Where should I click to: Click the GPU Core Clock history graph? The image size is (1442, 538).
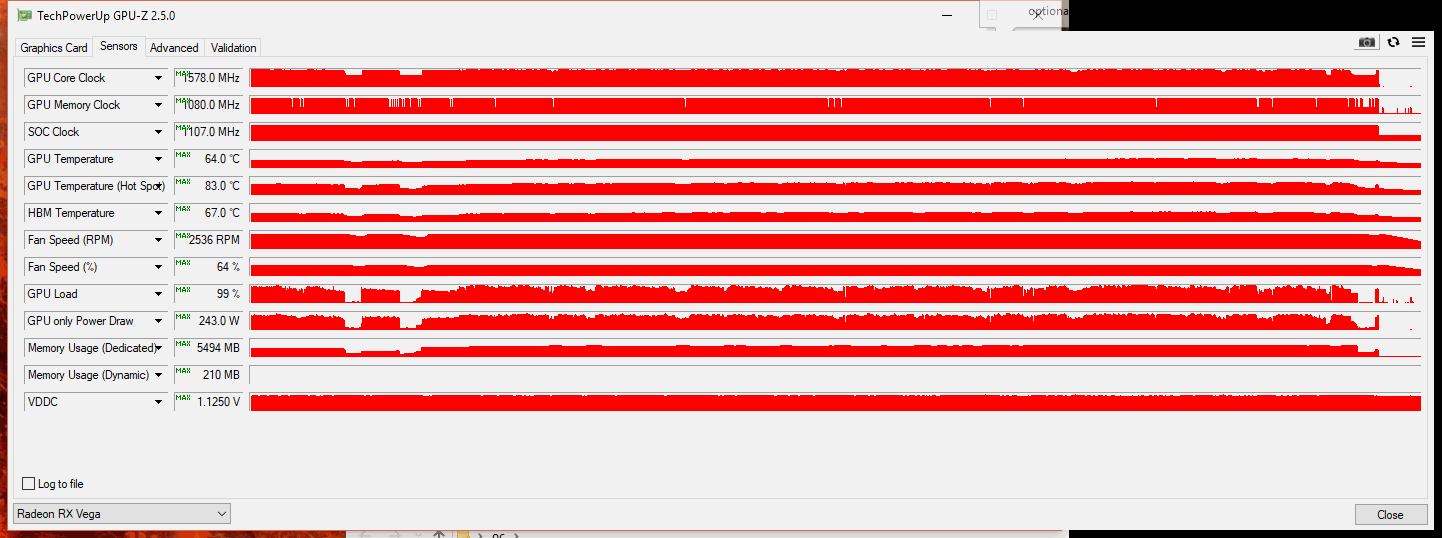click(x=835, y=78)
